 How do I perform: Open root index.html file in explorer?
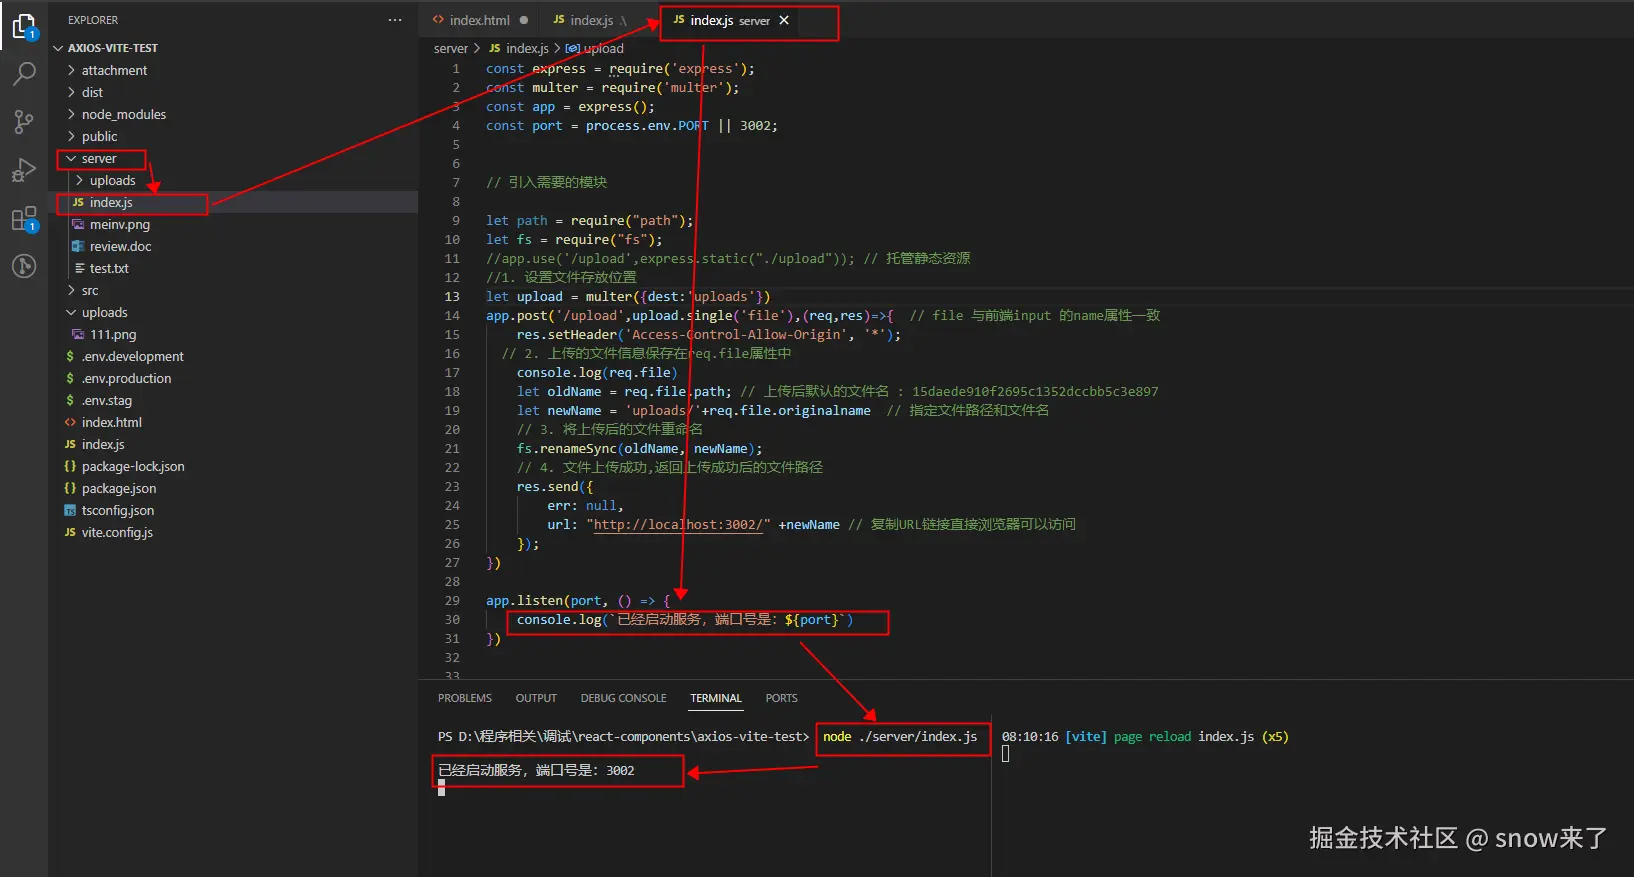(233, 422)
